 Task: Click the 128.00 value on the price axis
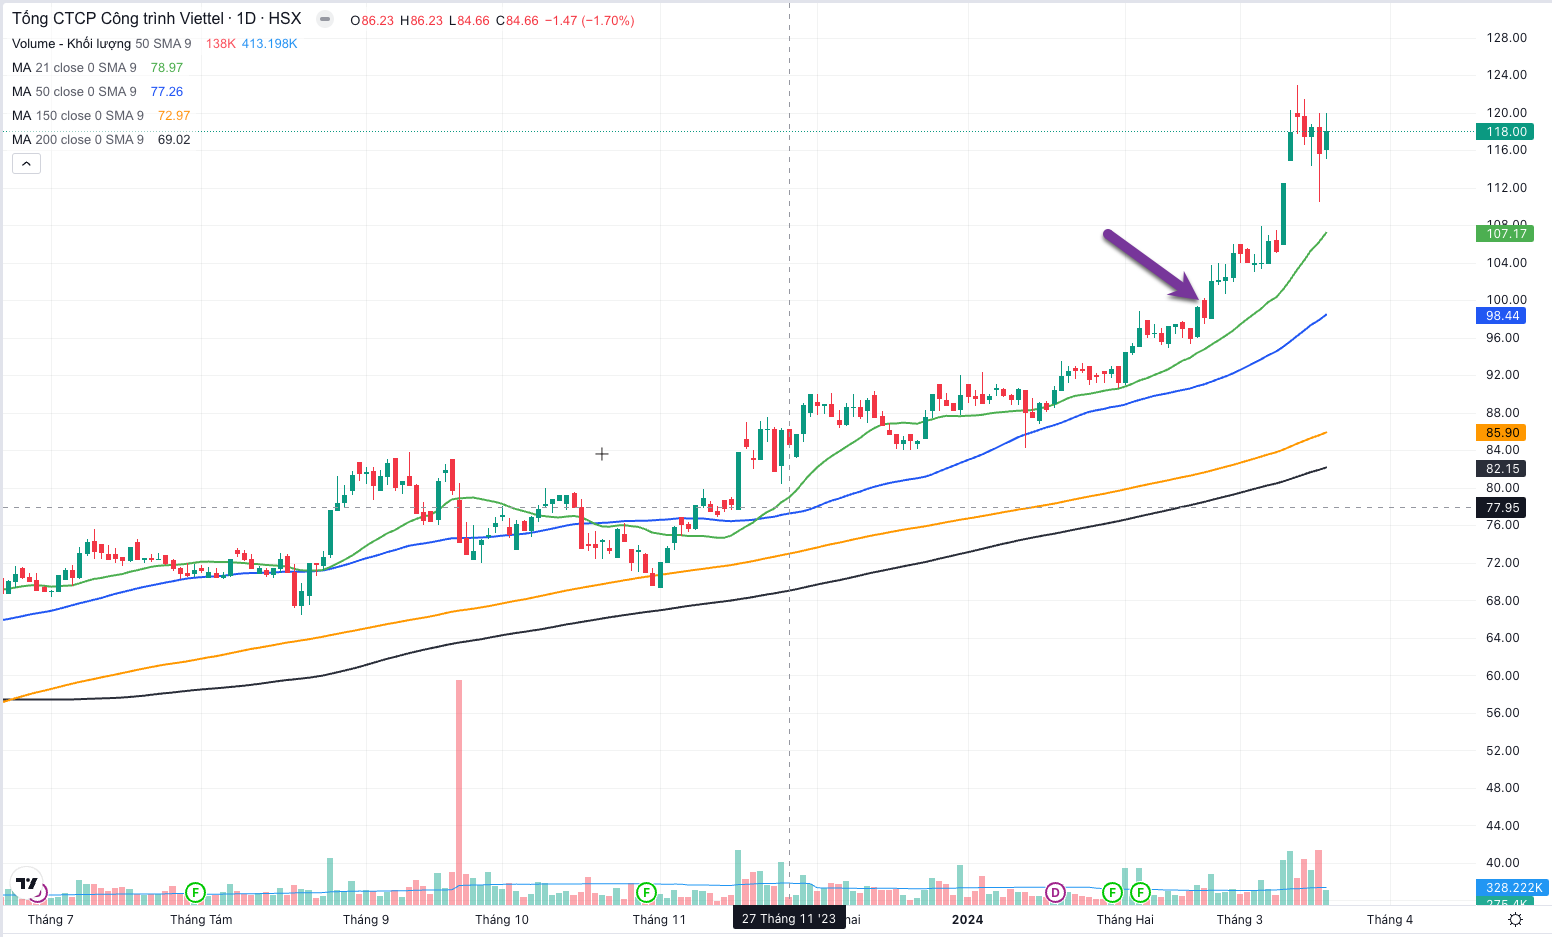(x=1506, y=38)
